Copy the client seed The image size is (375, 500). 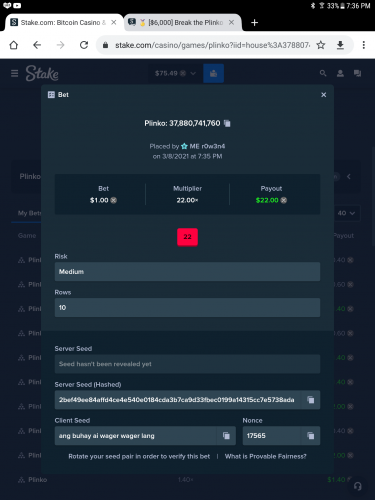[226, 436]
